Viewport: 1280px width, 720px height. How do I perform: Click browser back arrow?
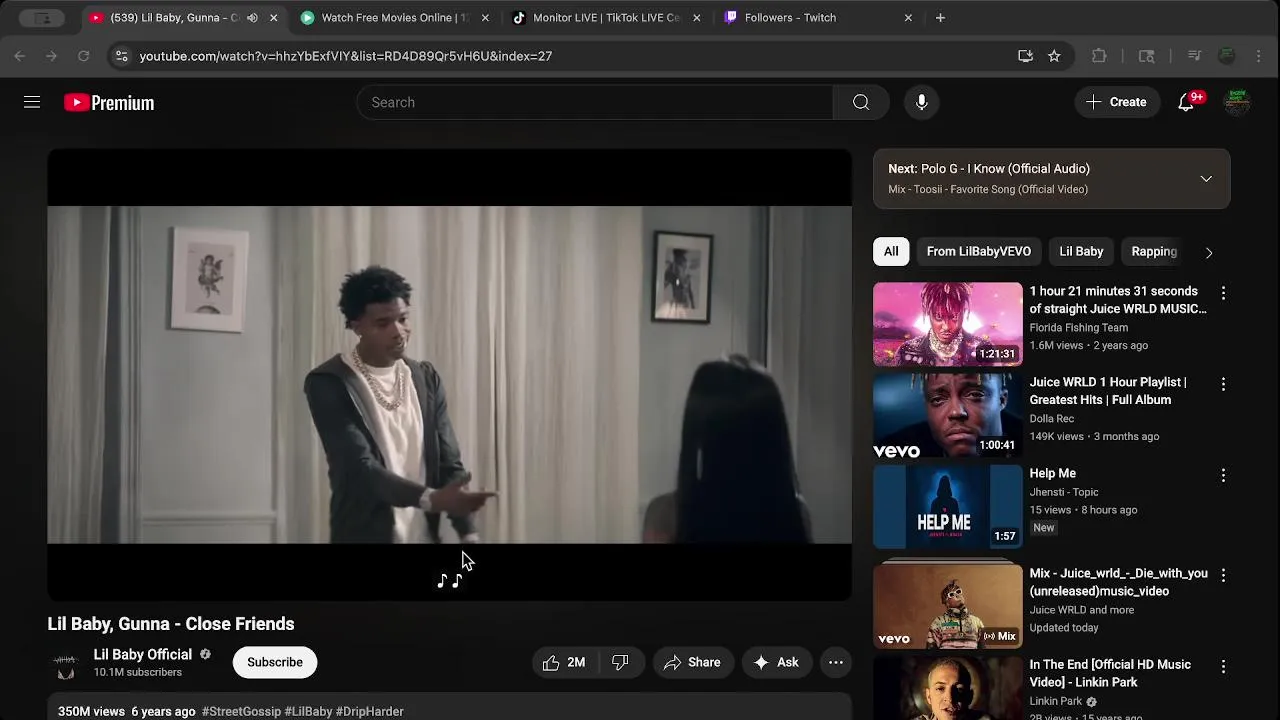pyautogui.click(x=20, y=56)
